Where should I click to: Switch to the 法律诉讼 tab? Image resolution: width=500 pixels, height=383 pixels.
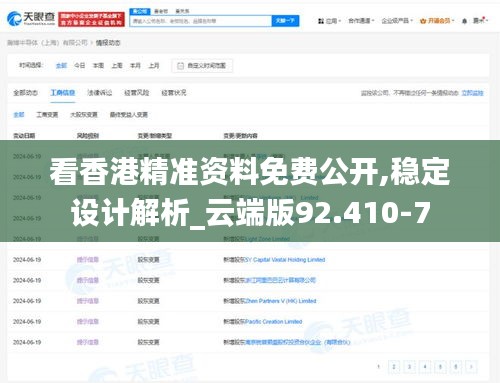point(99,93)
